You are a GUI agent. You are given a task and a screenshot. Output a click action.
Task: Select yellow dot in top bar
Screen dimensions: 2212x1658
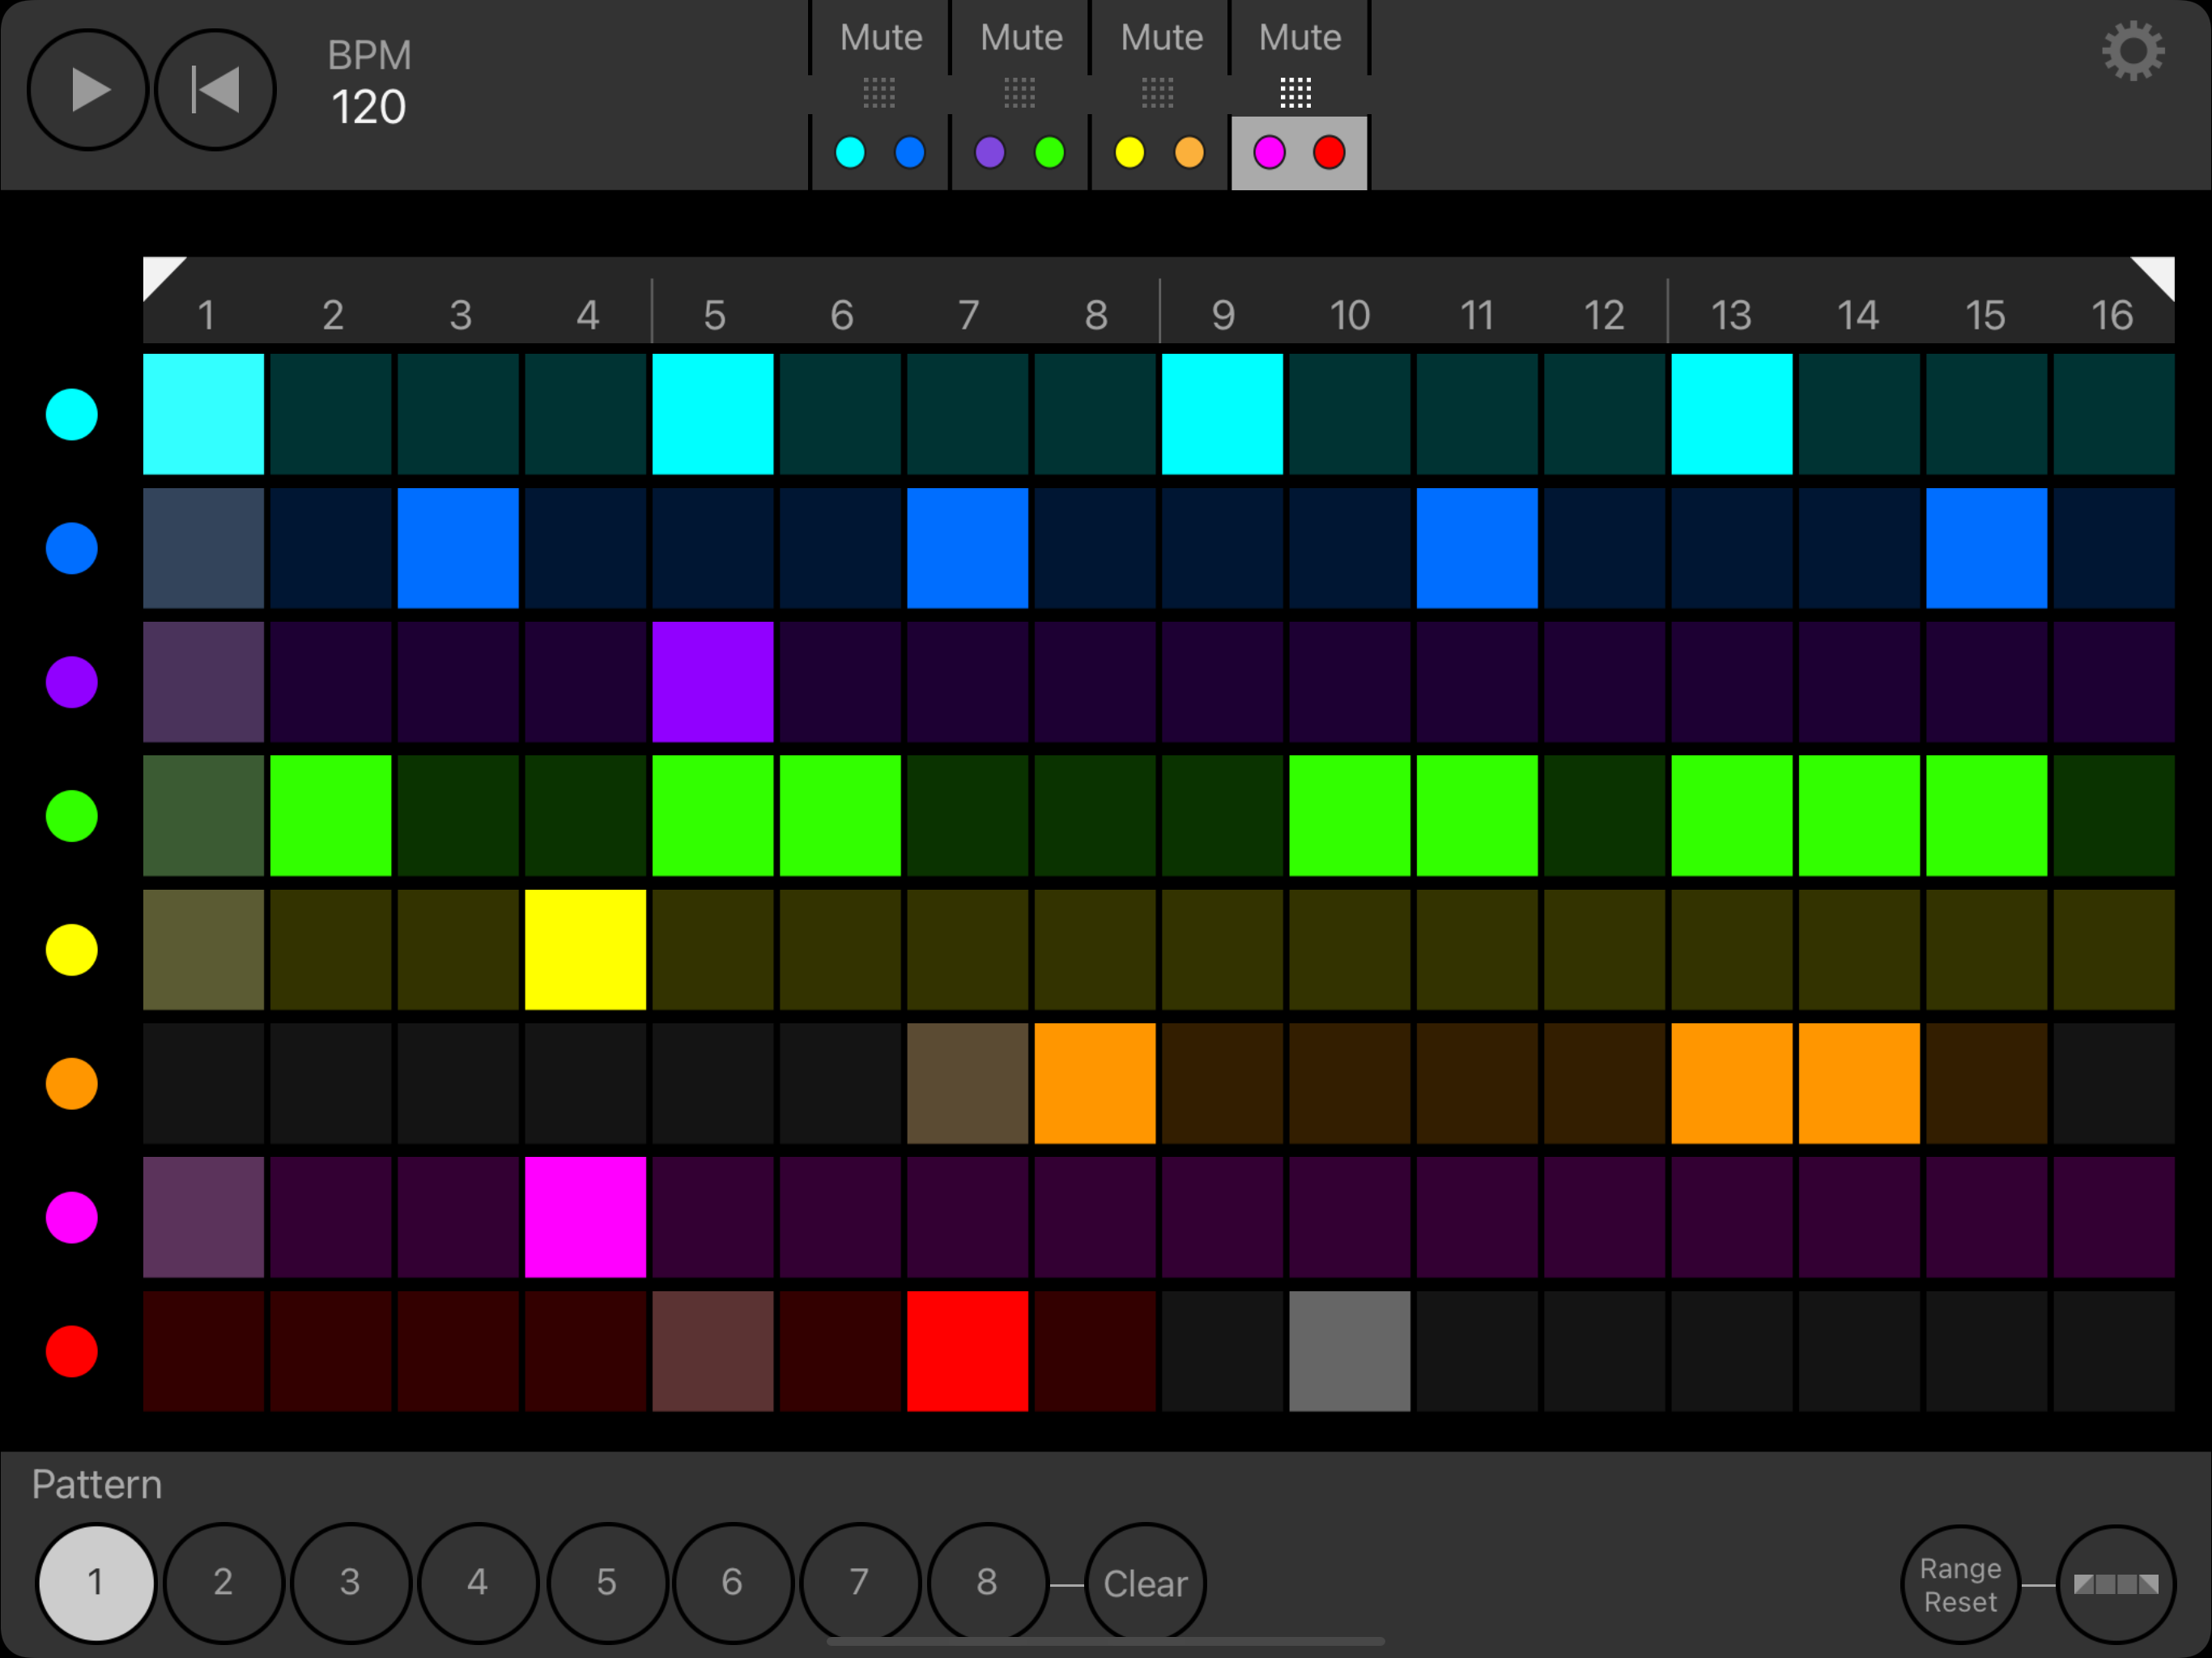1130,153
